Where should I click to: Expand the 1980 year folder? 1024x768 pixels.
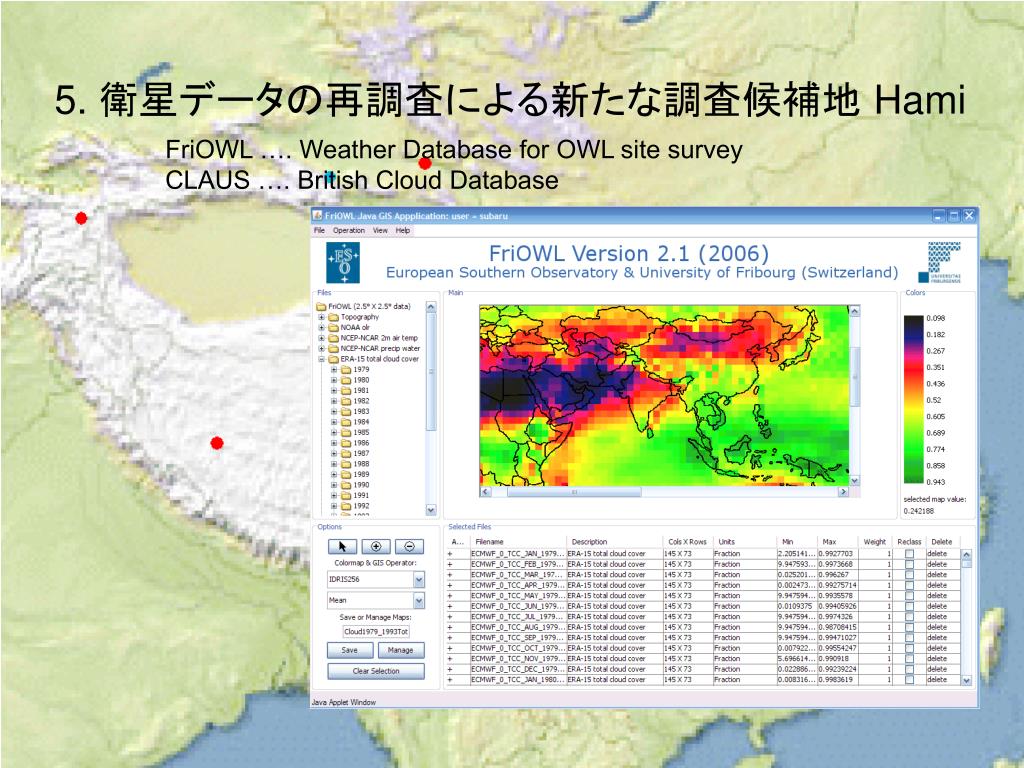click(x=334, y=380)
